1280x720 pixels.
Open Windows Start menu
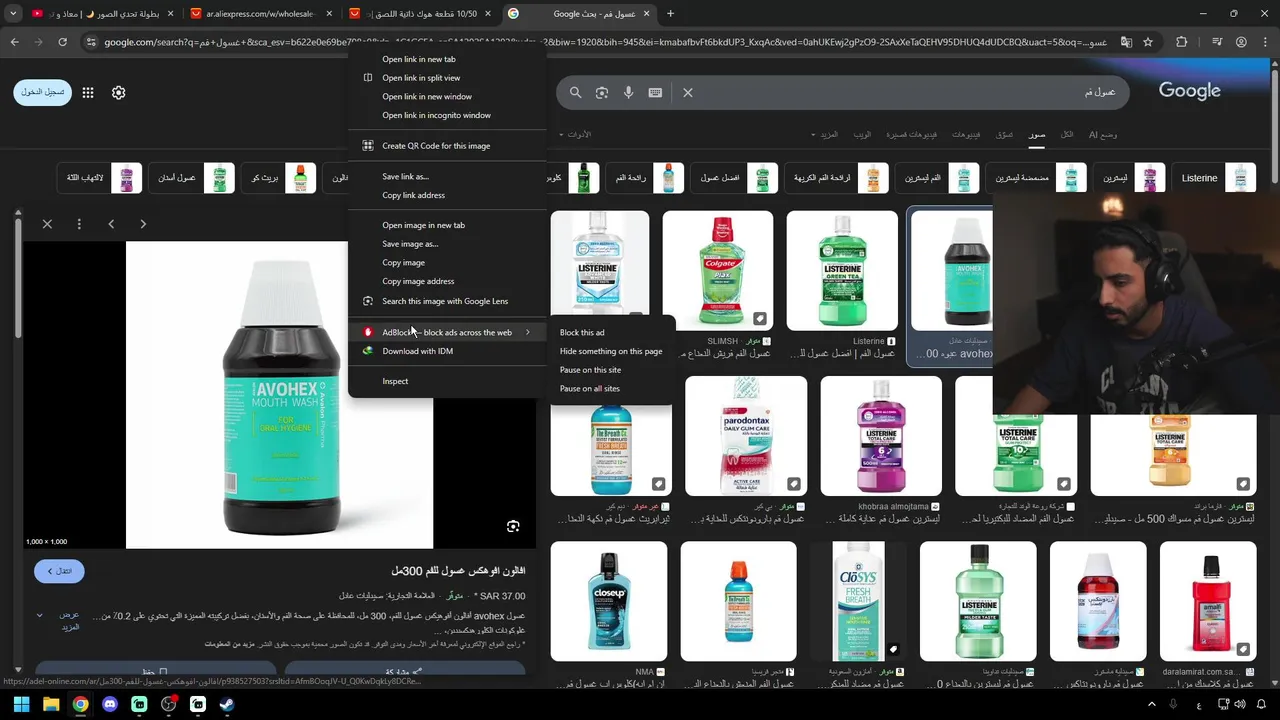pos(21,704)
